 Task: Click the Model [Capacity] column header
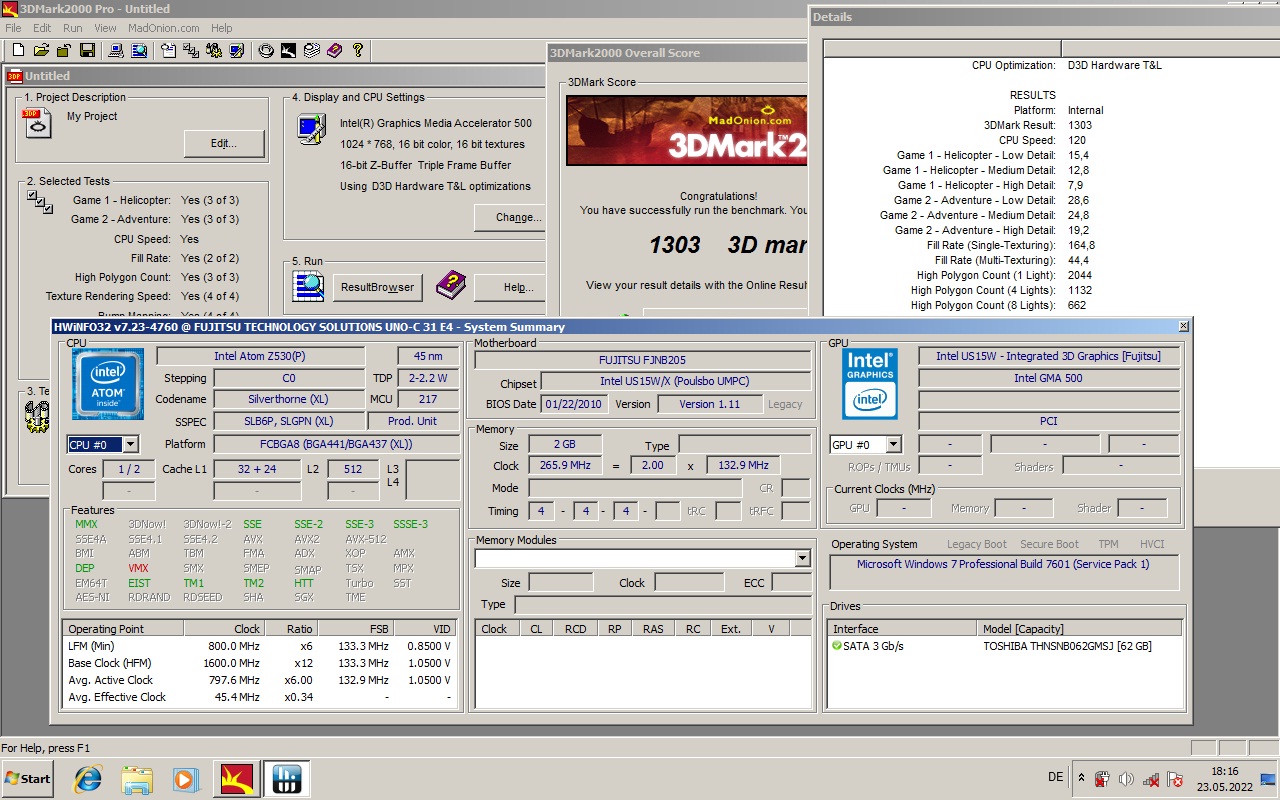tap(1080, 629)
